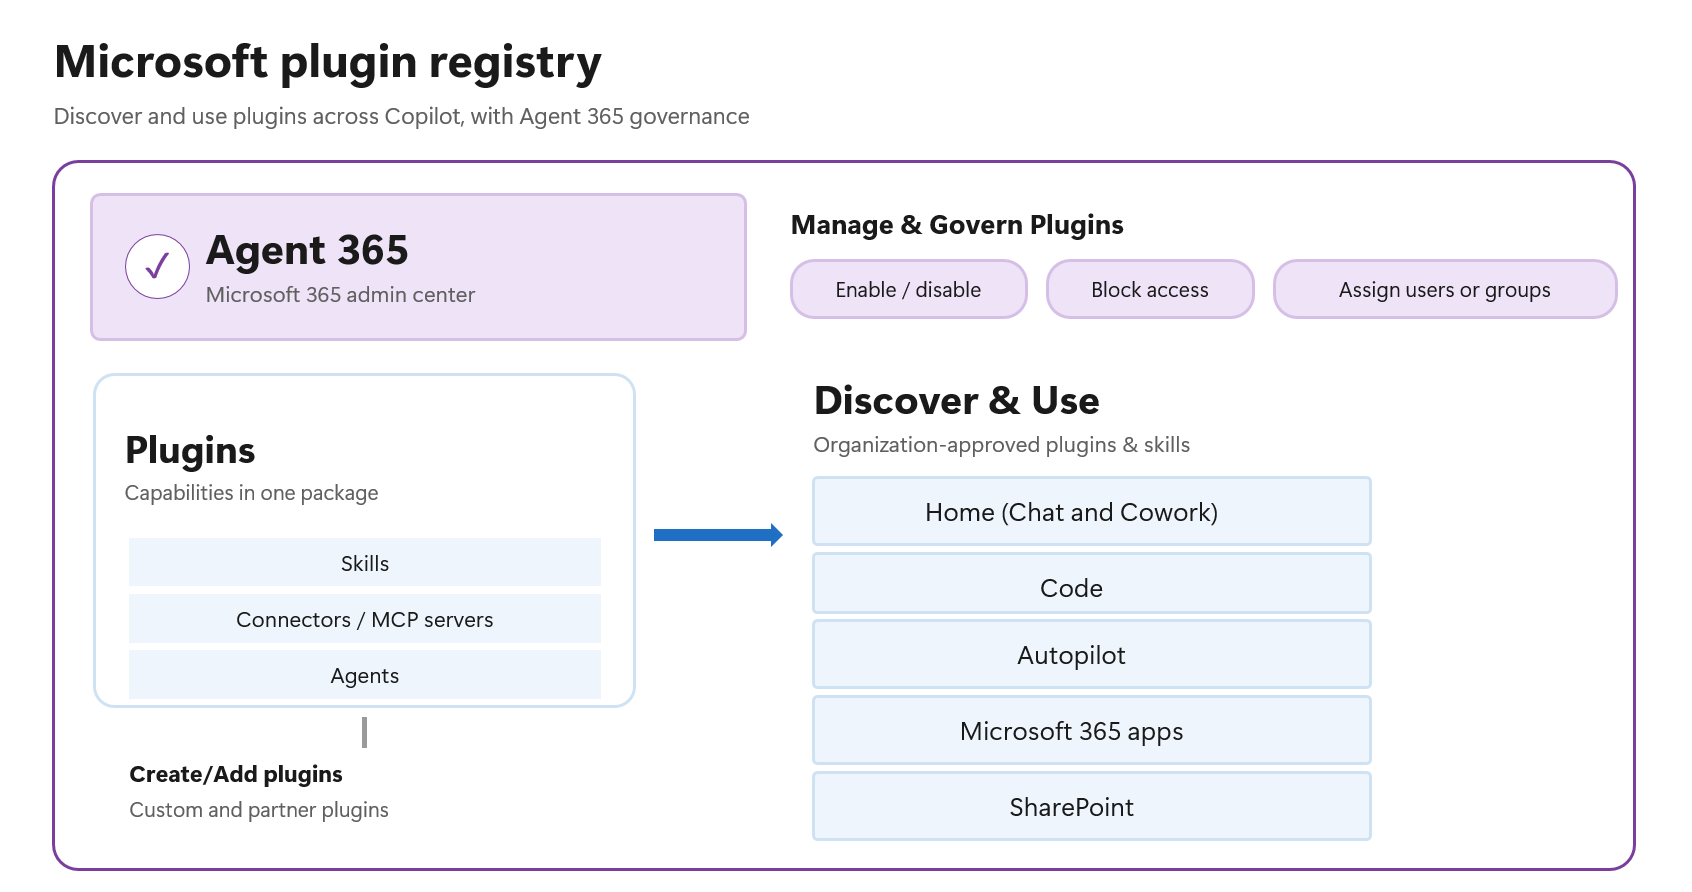Click Custom and partner plugins text
1692x892 pixels.
pyautogui.click(x=259, y=810)
